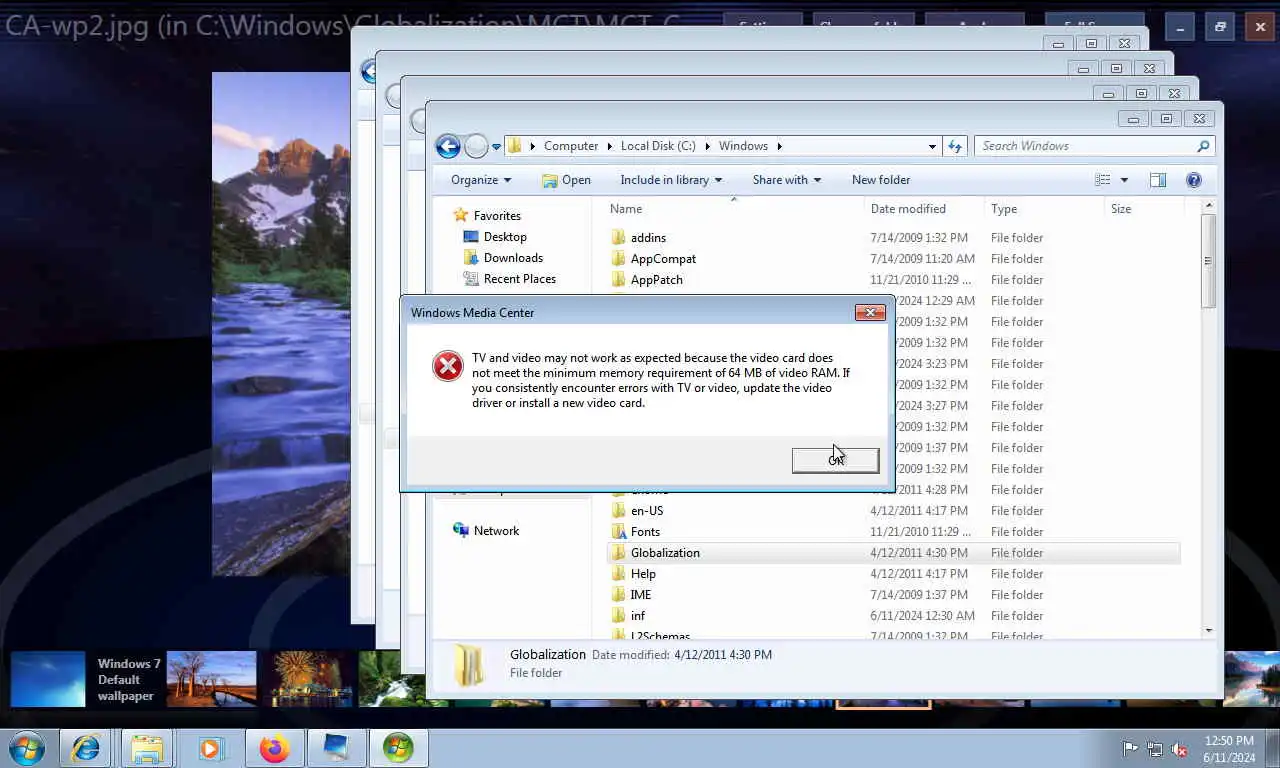Image resolution: width=1280 pixels, height=768 pixels.
Task: Open the view options dropdown arrow
Action: click(1124, 180)
